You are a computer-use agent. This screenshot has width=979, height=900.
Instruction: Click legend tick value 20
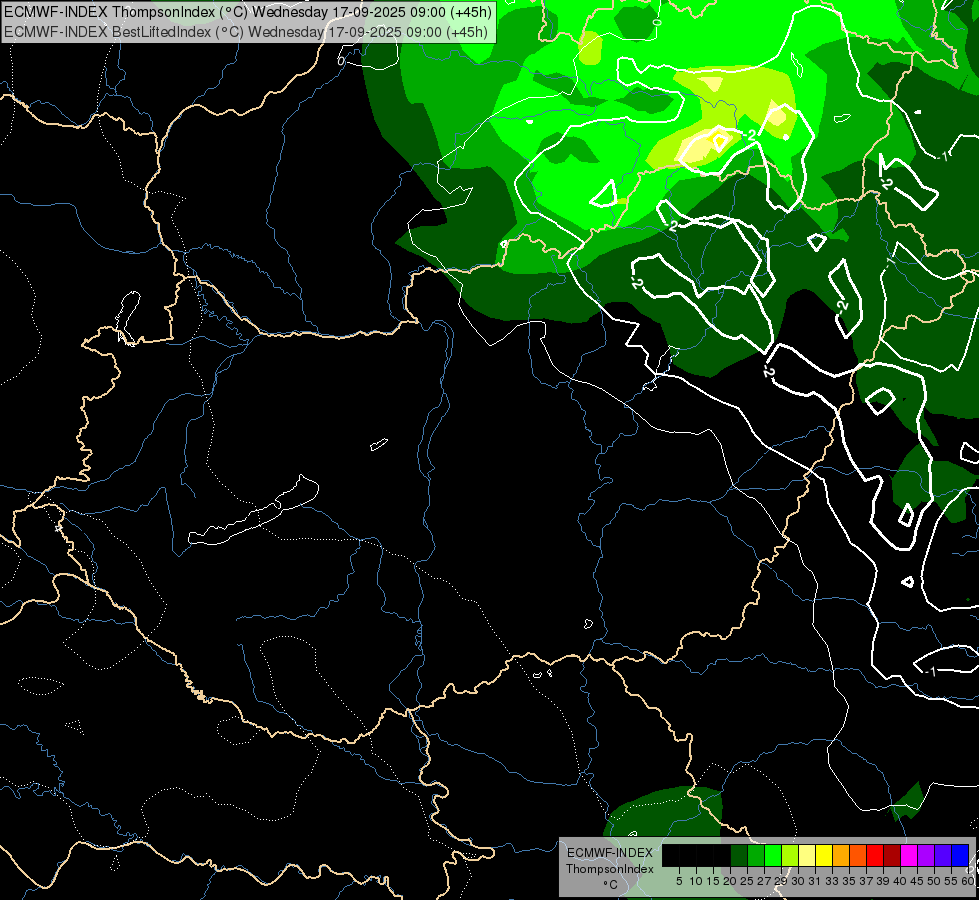click(730, 881)
